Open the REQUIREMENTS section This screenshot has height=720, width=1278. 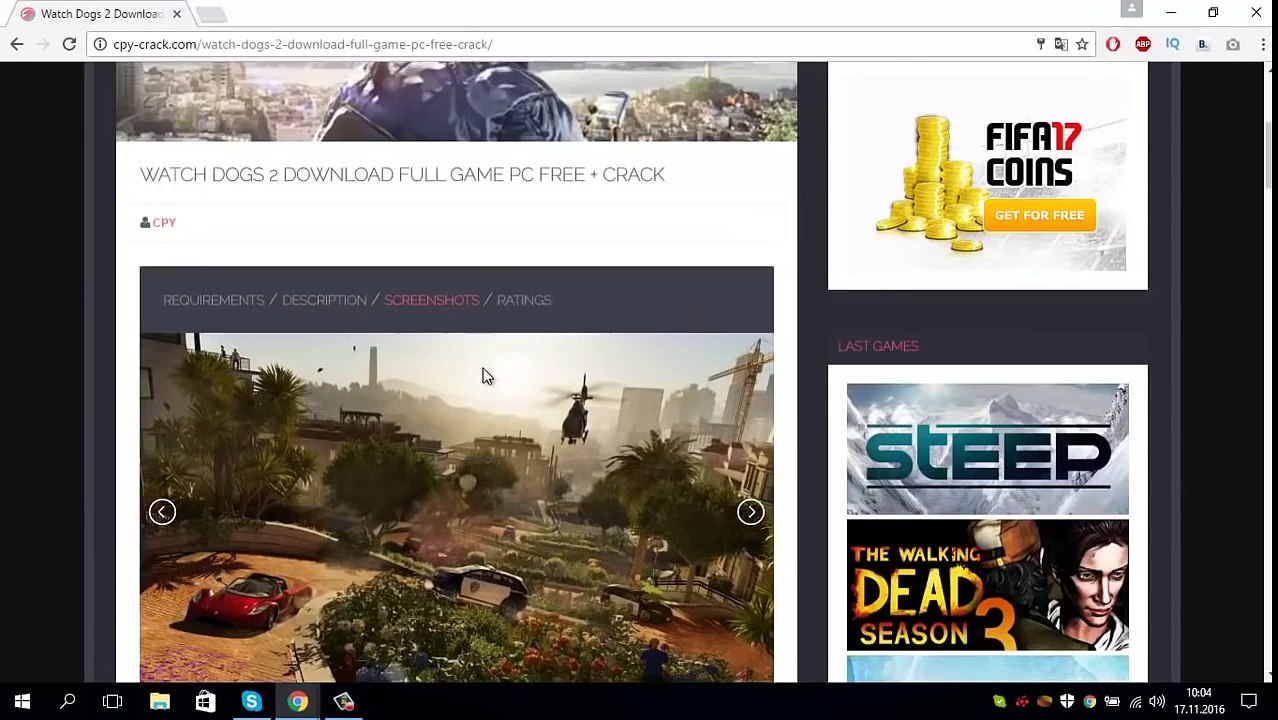214,300
